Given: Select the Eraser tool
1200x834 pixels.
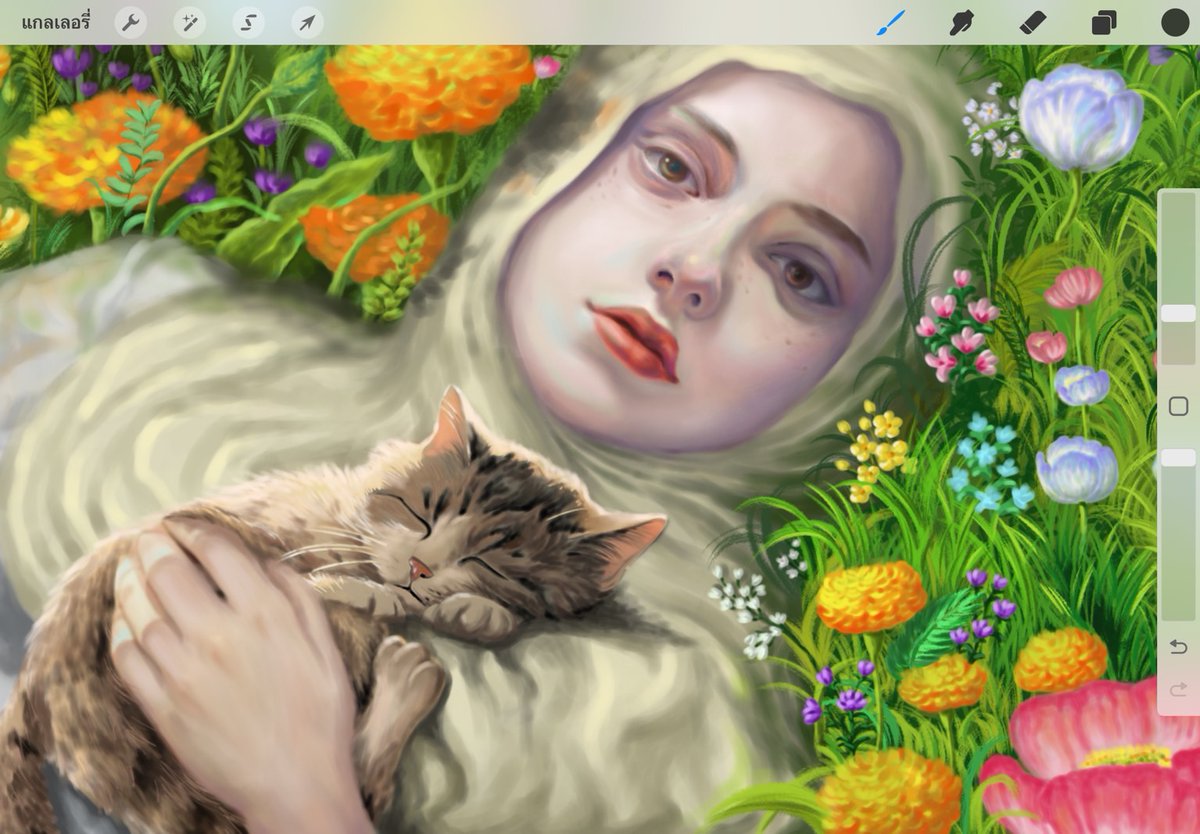Looking at the screenshot, I should click(x=1033, y=22).
